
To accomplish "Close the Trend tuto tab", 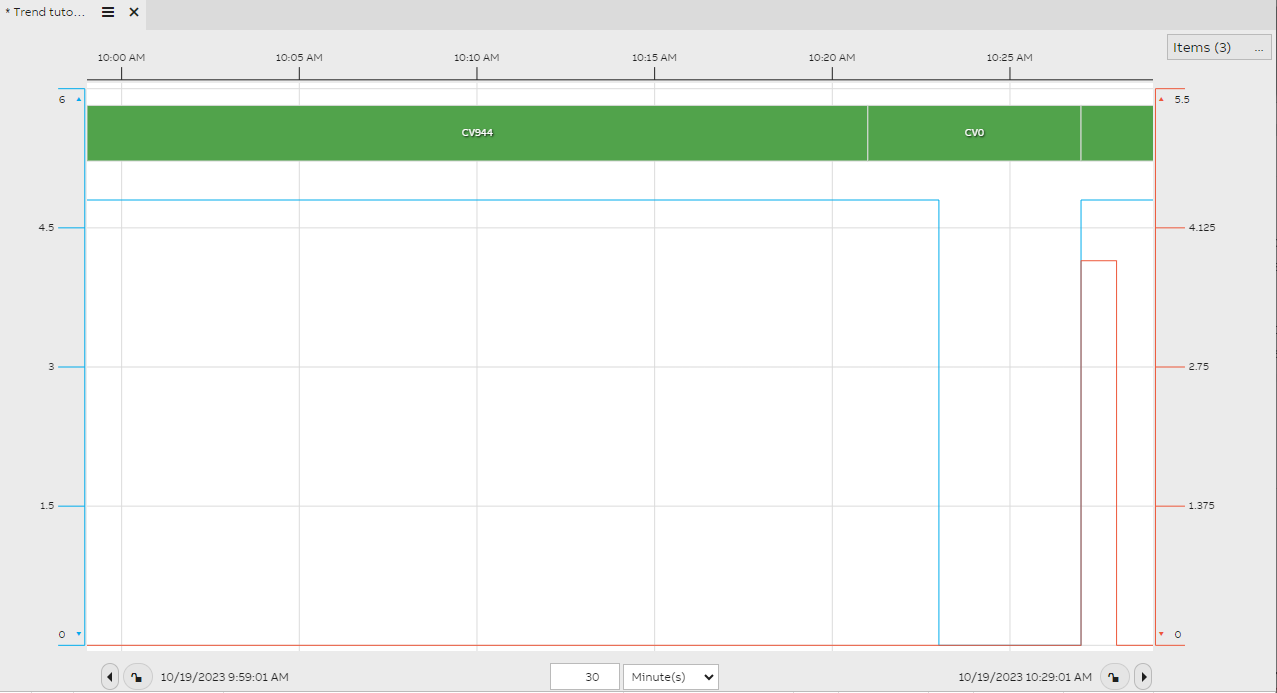I will click(x=134, y=12).
